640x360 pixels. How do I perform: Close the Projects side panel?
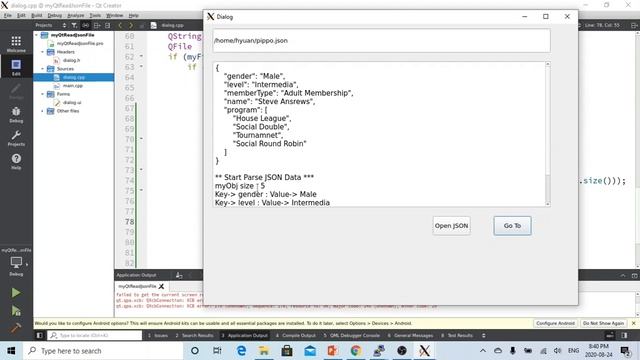pos(107,25)
